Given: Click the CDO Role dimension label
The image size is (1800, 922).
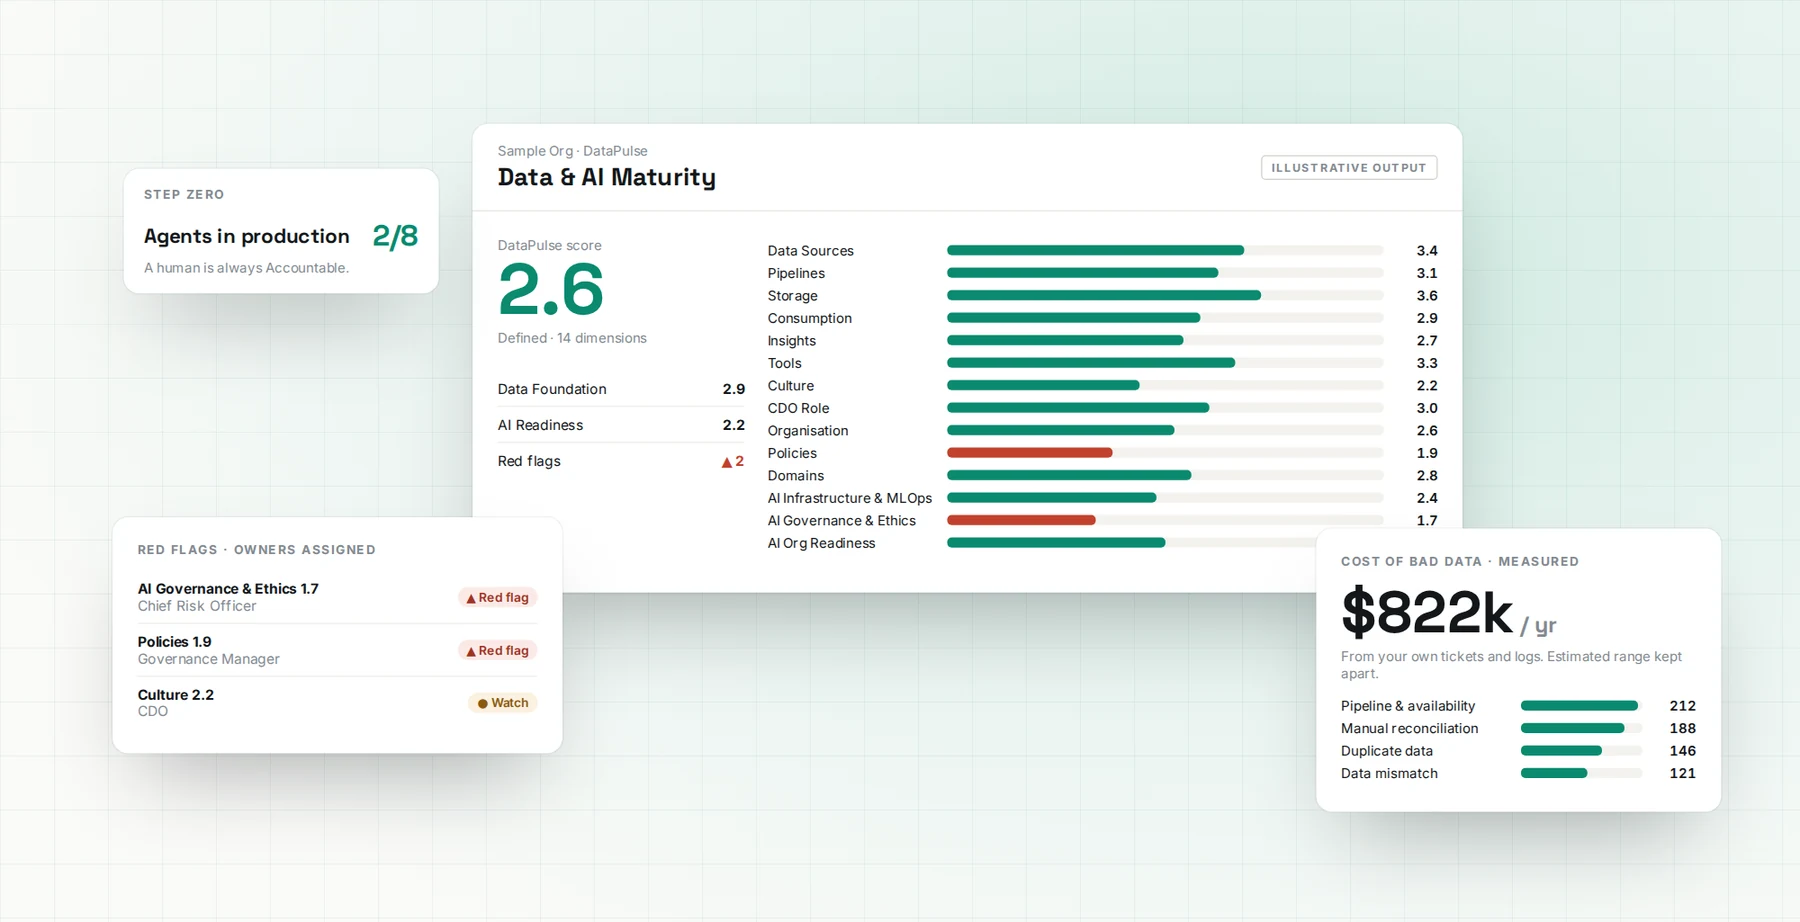Looking at the screenshot, I should (799, 408).
